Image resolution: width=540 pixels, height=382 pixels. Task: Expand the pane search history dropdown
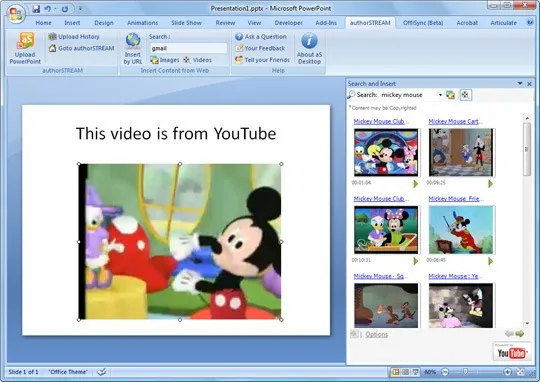[x=440, y=95]
